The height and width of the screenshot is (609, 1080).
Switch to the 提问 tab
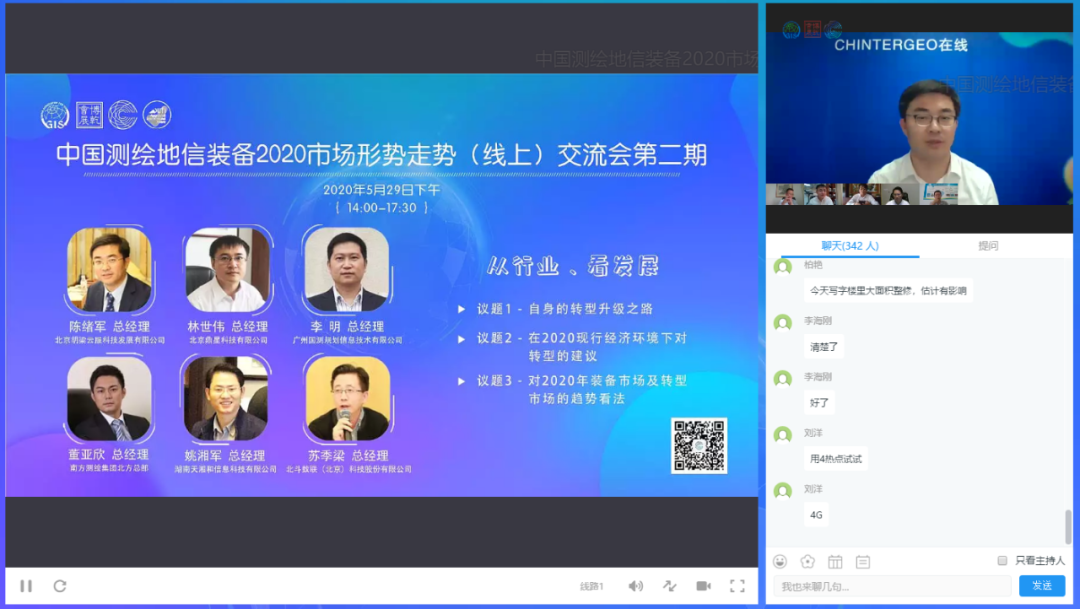pyautogui.click(x=988, y=246)
